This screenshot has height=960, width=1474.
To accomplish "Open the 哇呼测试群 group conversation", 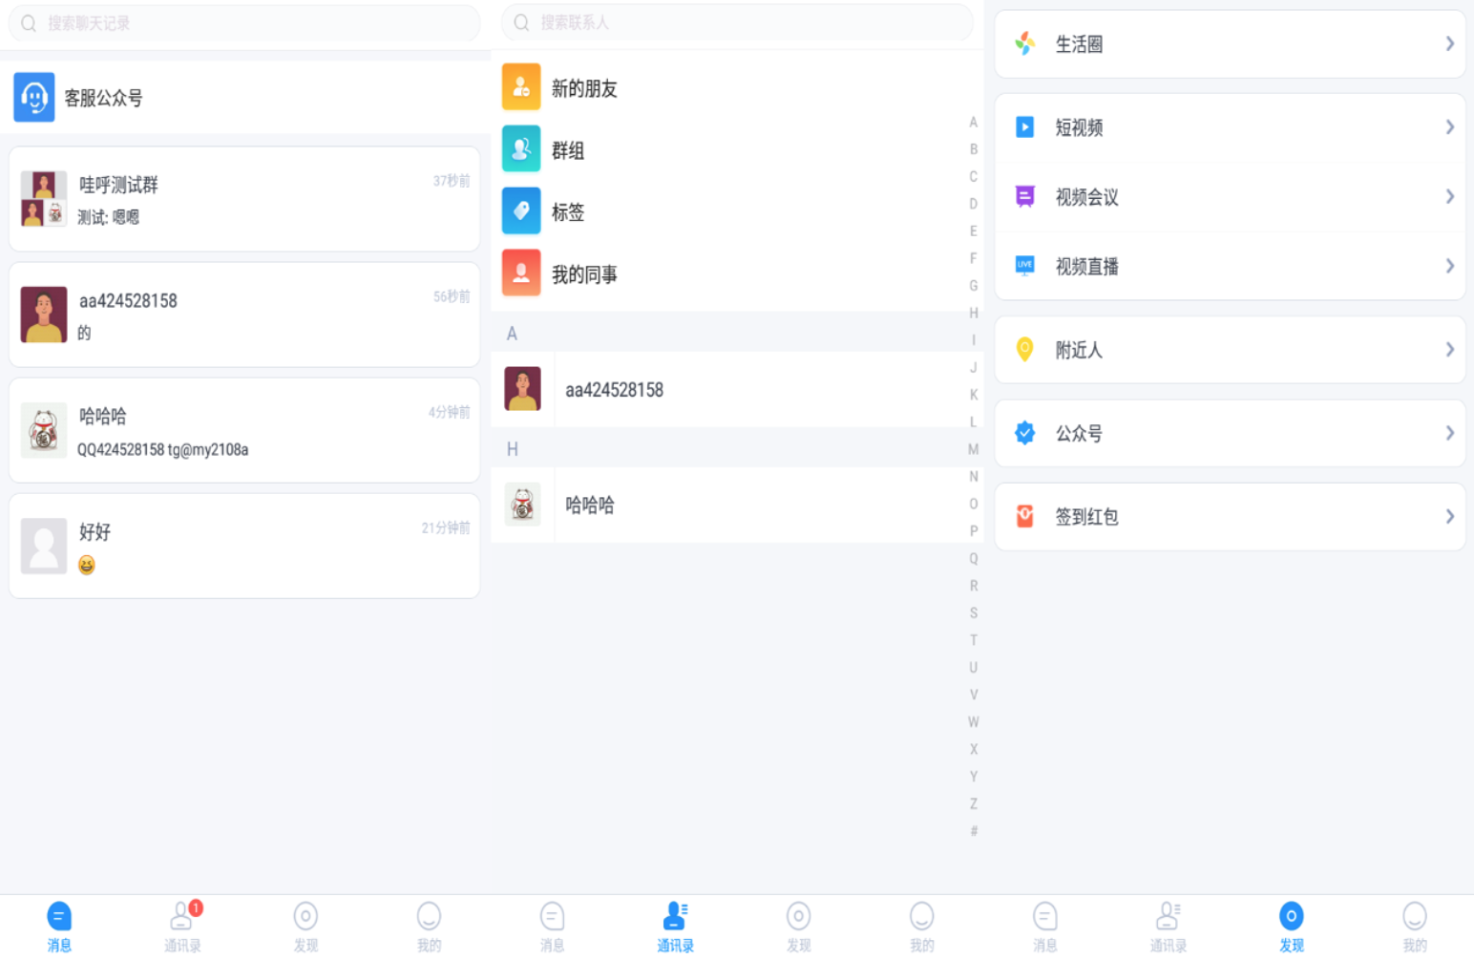I will pyautogui.click(x=244, y=199).
